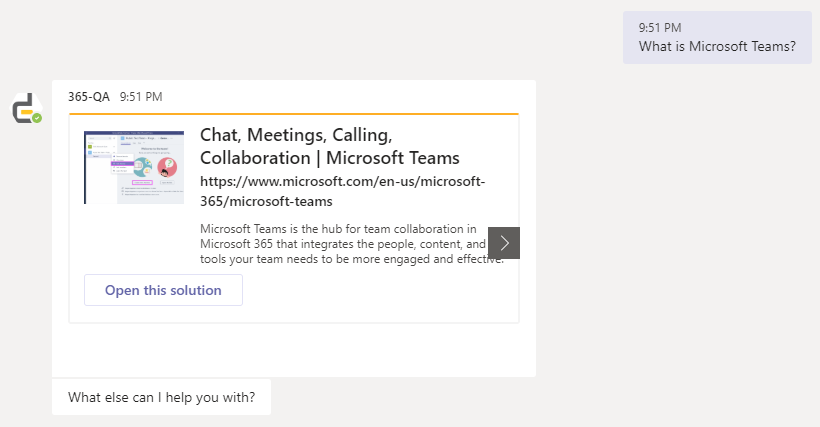Advance the card carousel with the right chevron

[504, 243]
